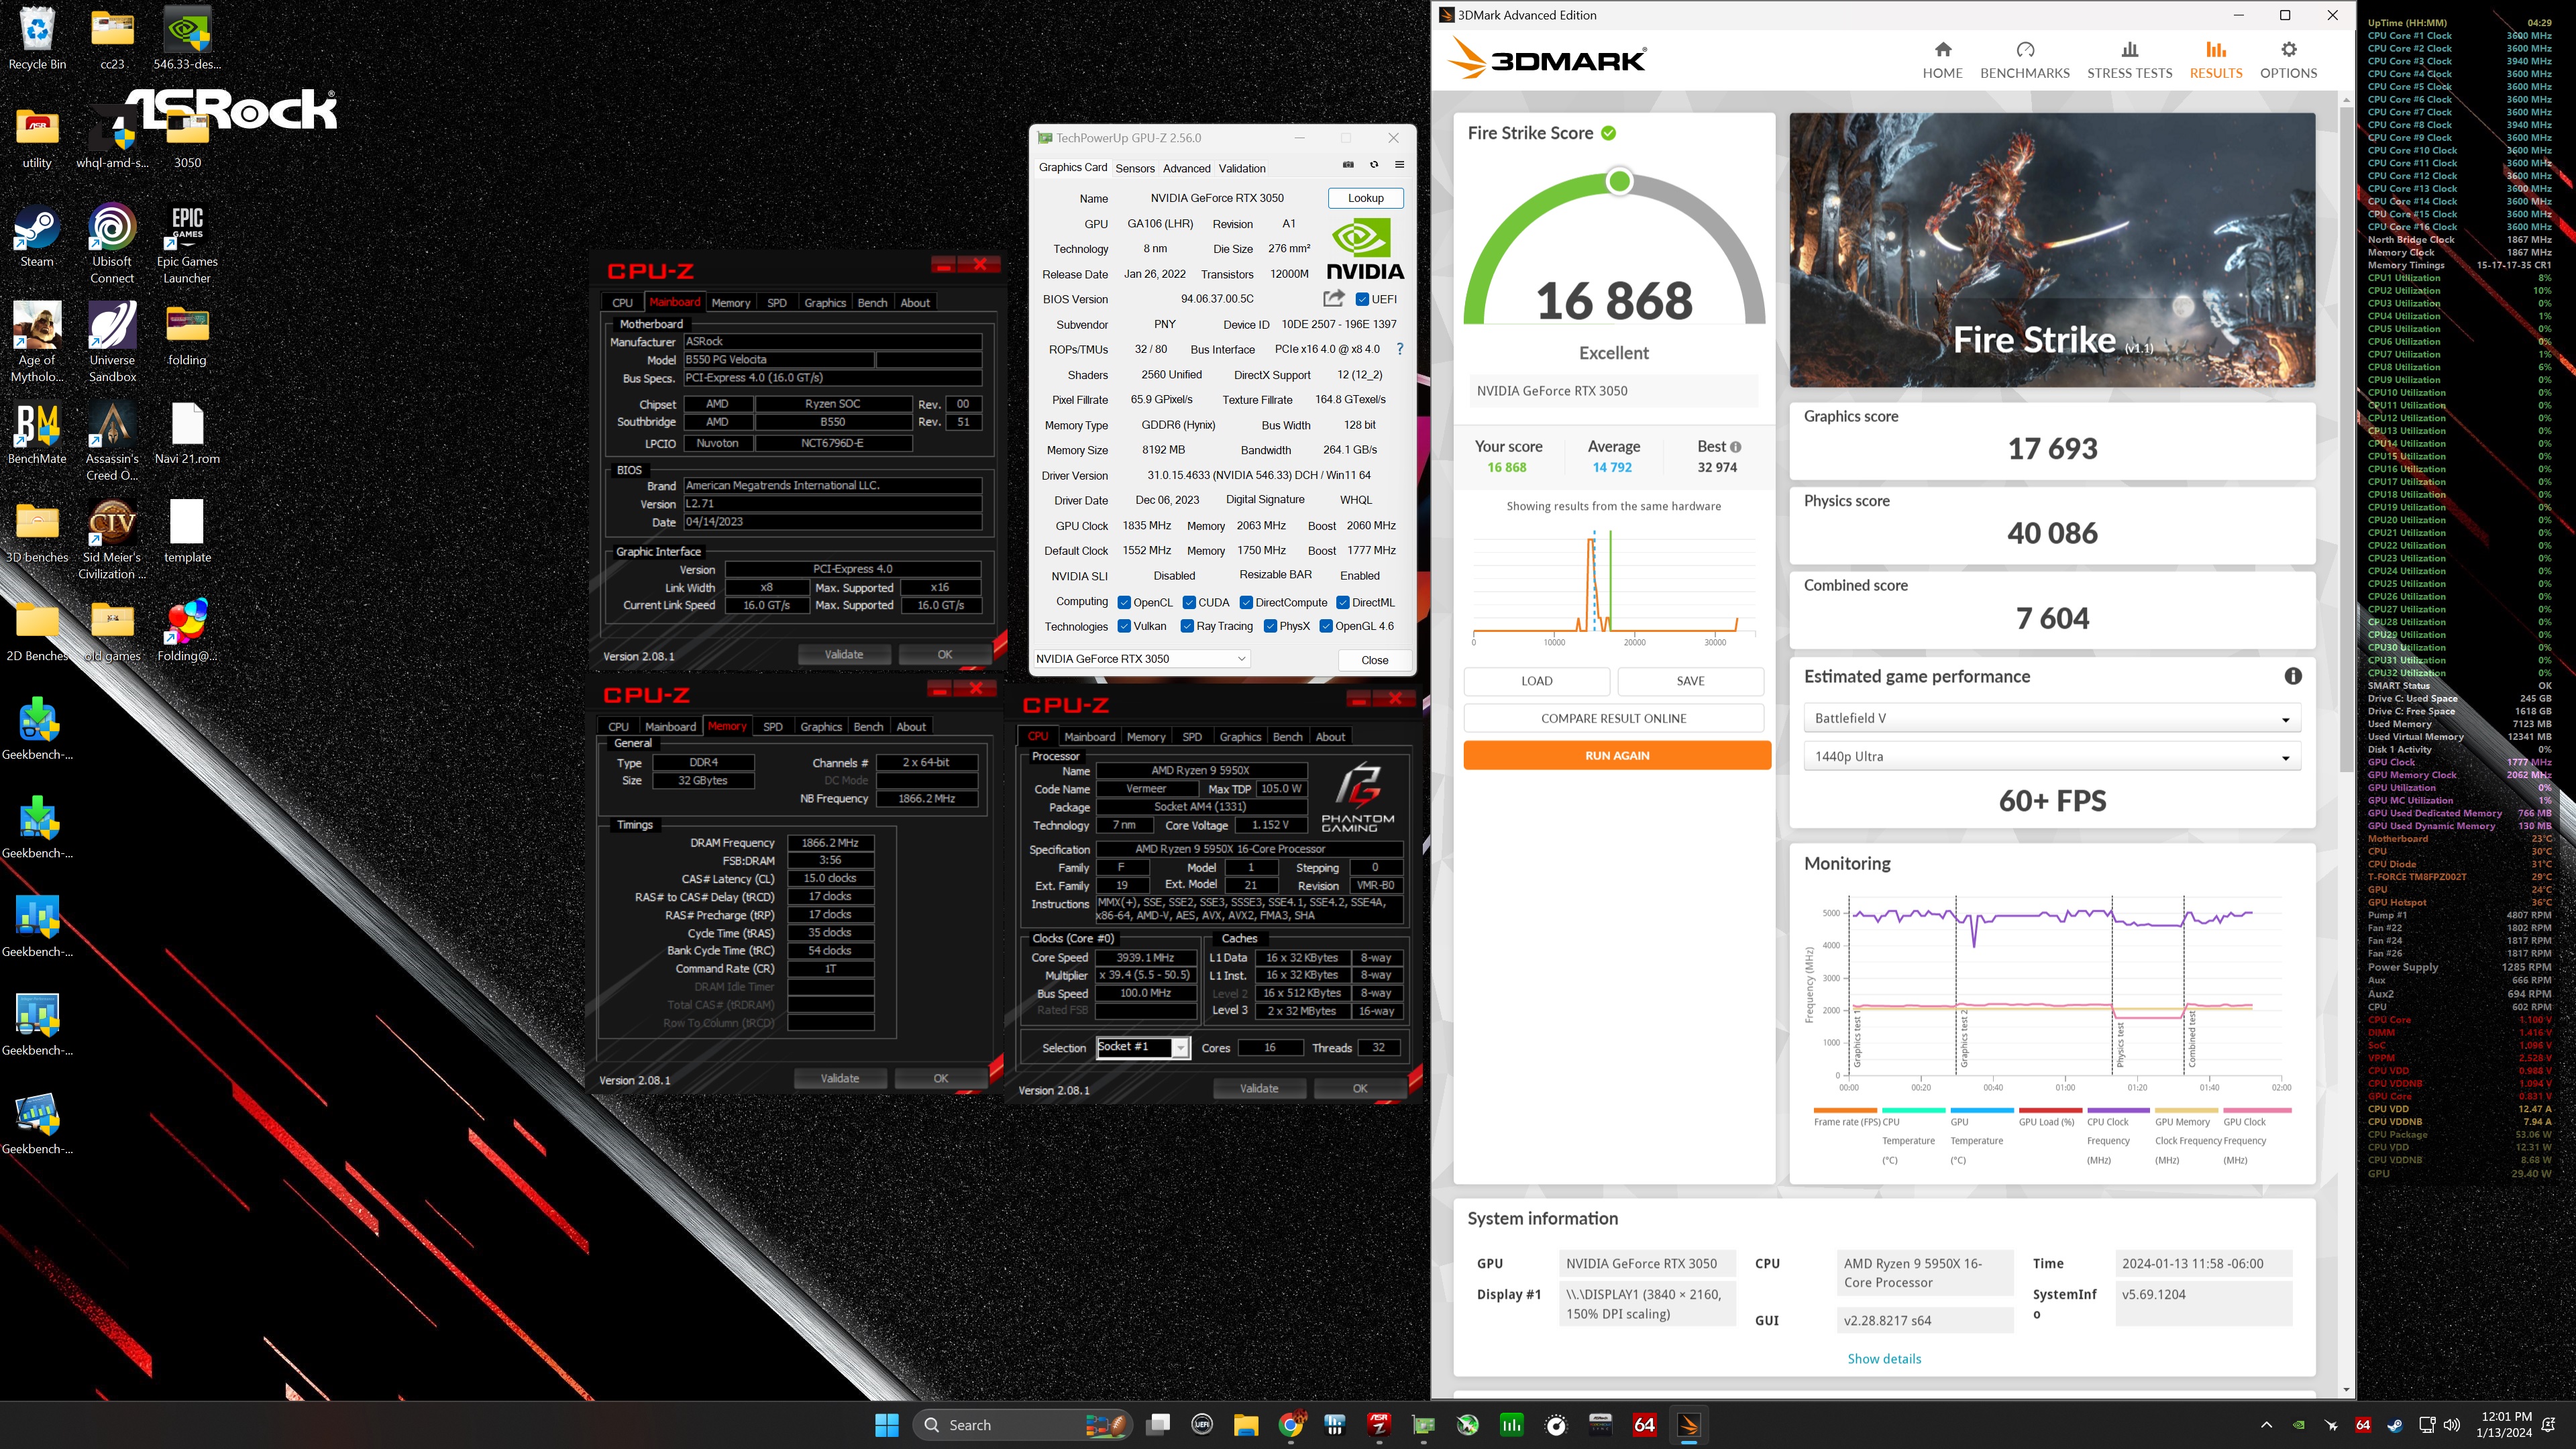Open the Folding@home desktop shortcut
Screen dimensions: 2576x1449
click(x=187, y=630)
